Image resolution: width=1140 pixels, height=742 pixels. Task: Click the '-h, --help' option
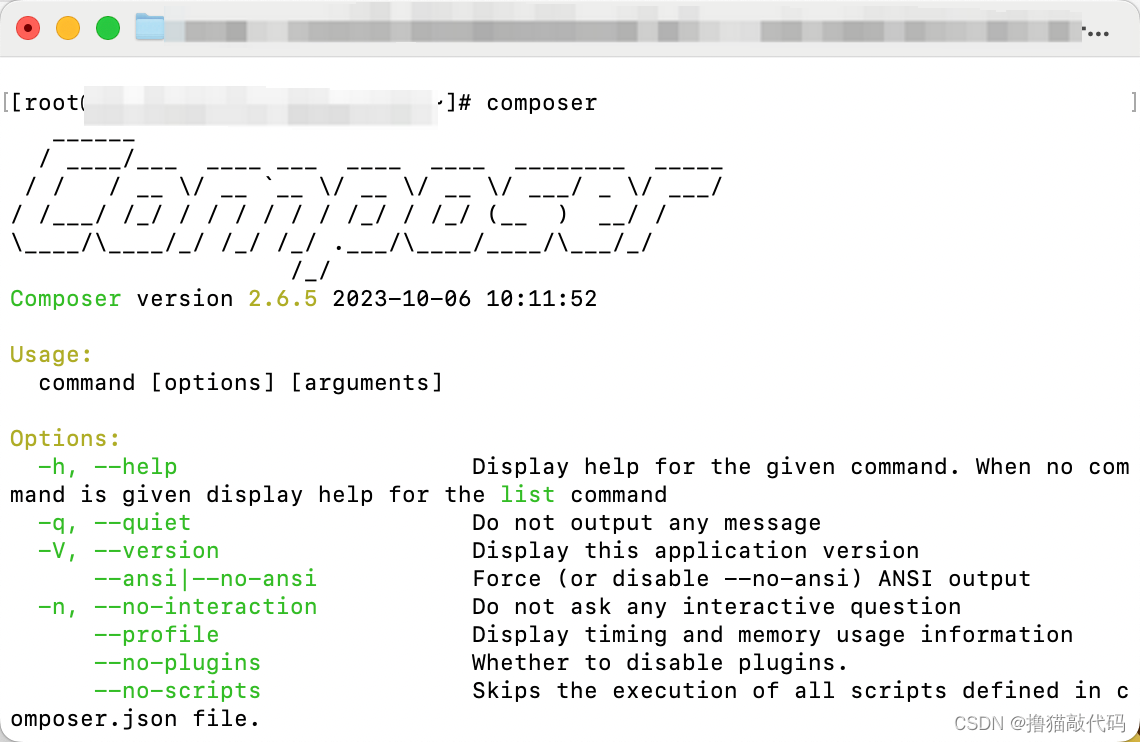(x=108, y=467)
